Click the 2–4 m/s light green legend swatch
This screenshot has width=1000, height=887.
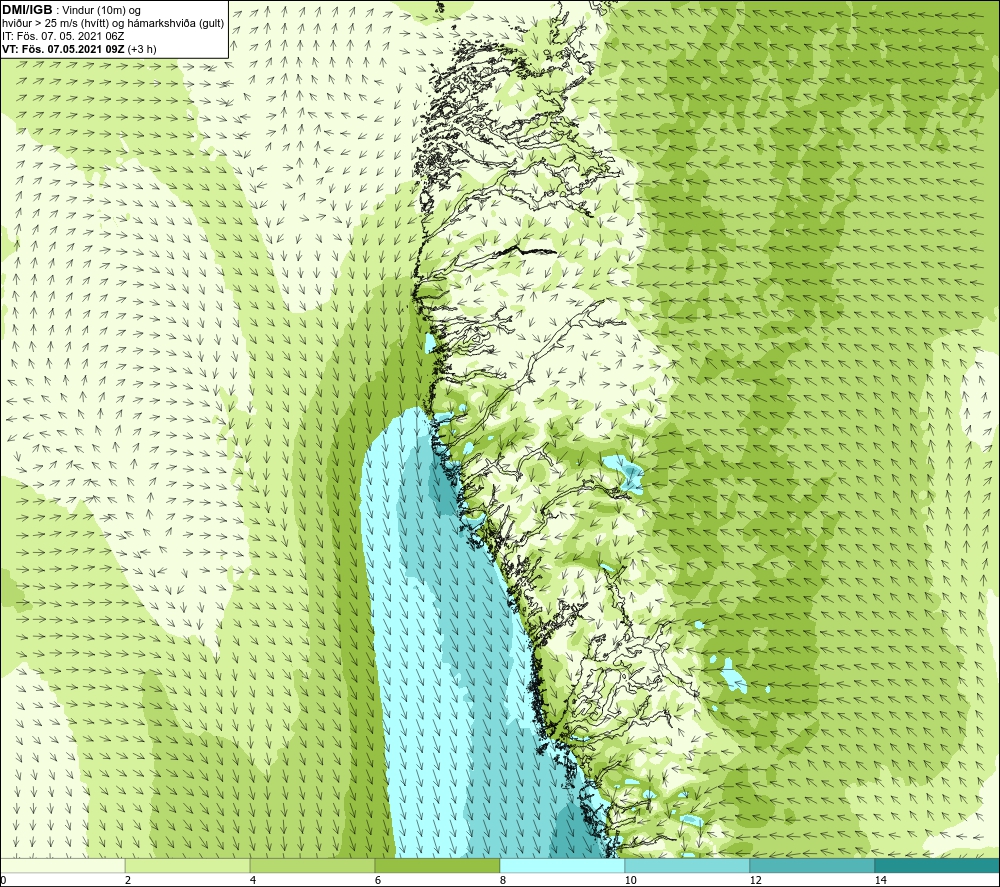pos(188,865)
